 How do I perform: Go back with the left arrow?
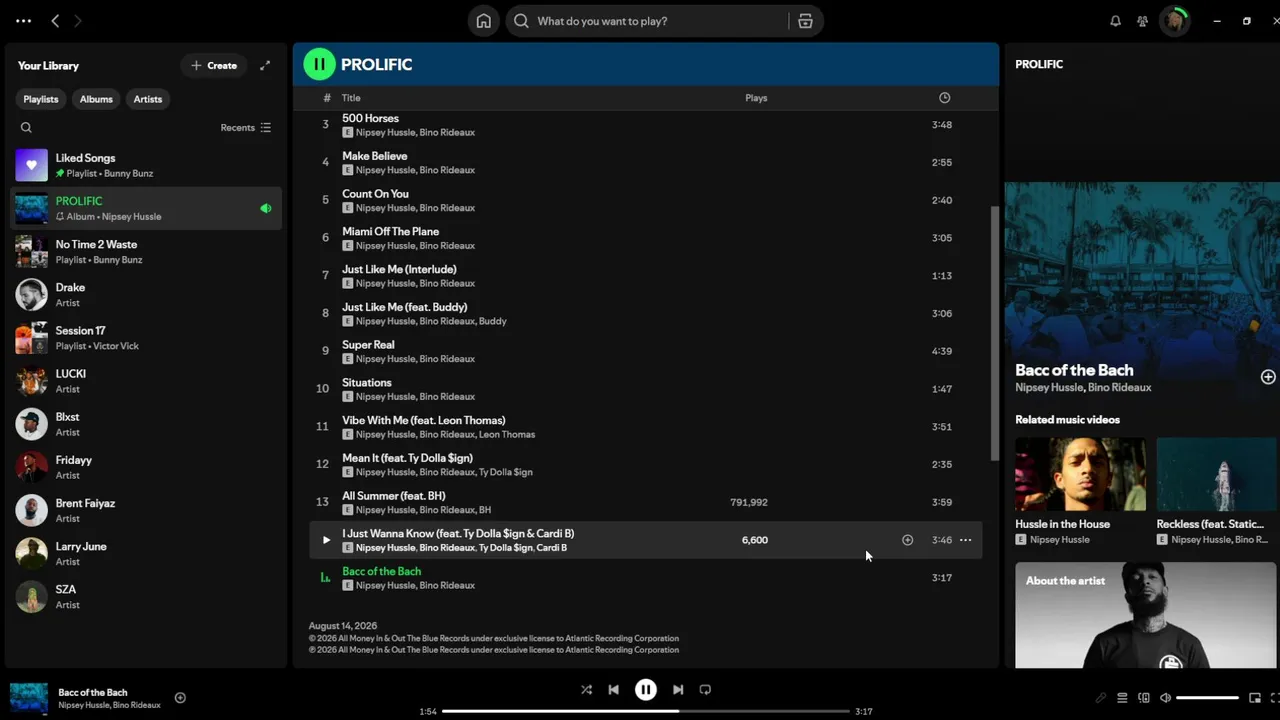[x=55, y=21]
